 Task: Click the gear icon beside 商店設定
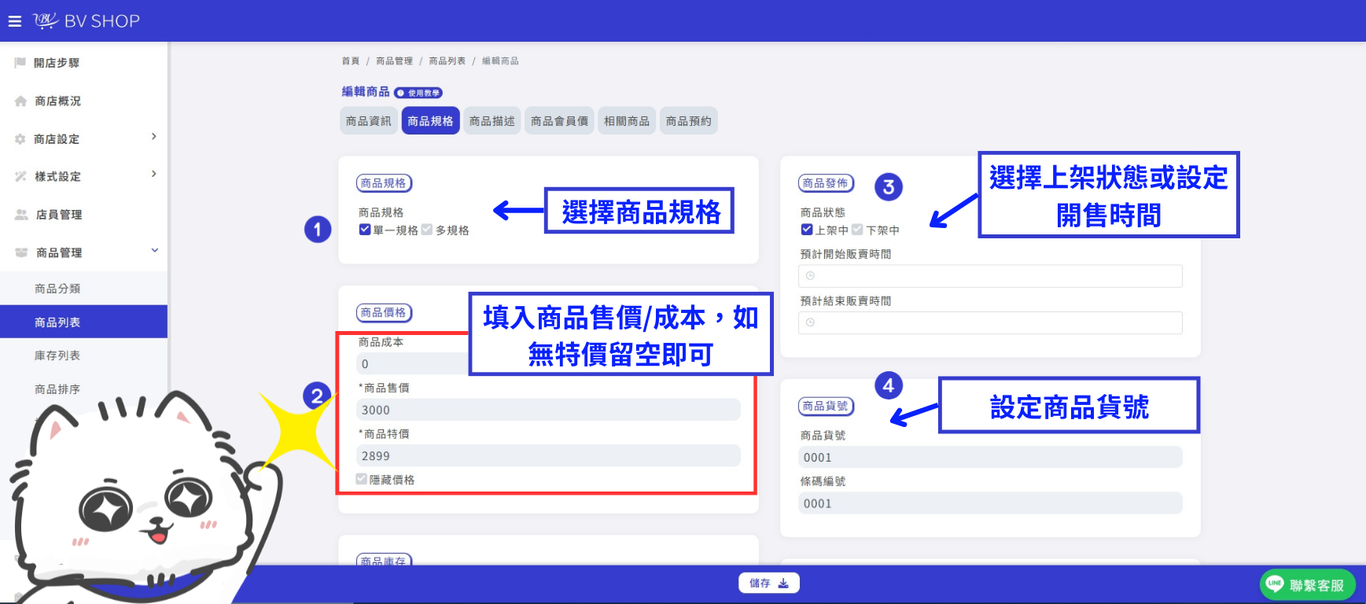tap(20, 139)
